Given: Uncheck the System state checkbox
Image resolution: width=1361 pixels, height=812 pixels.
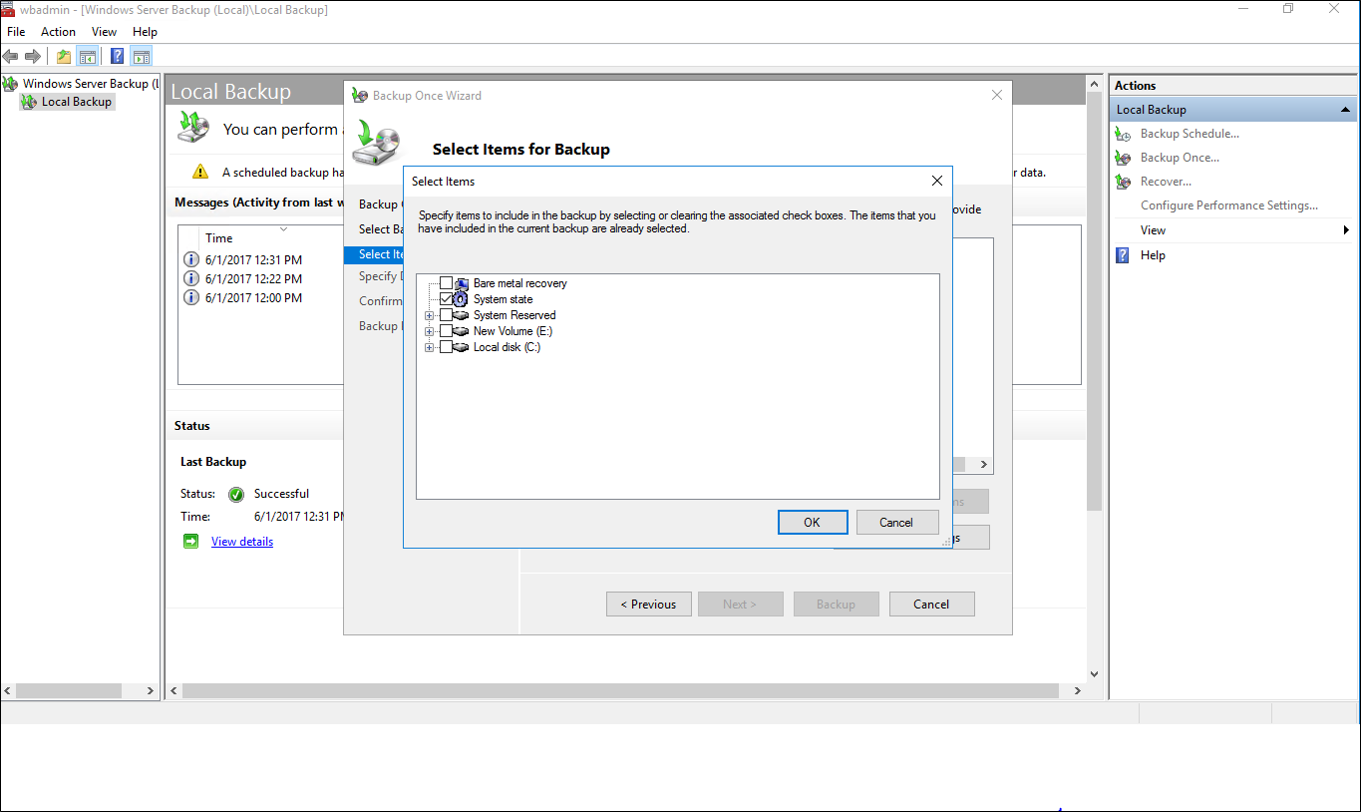Looking at the screenshot, I should pyautogui.click(x=446, y=299).
